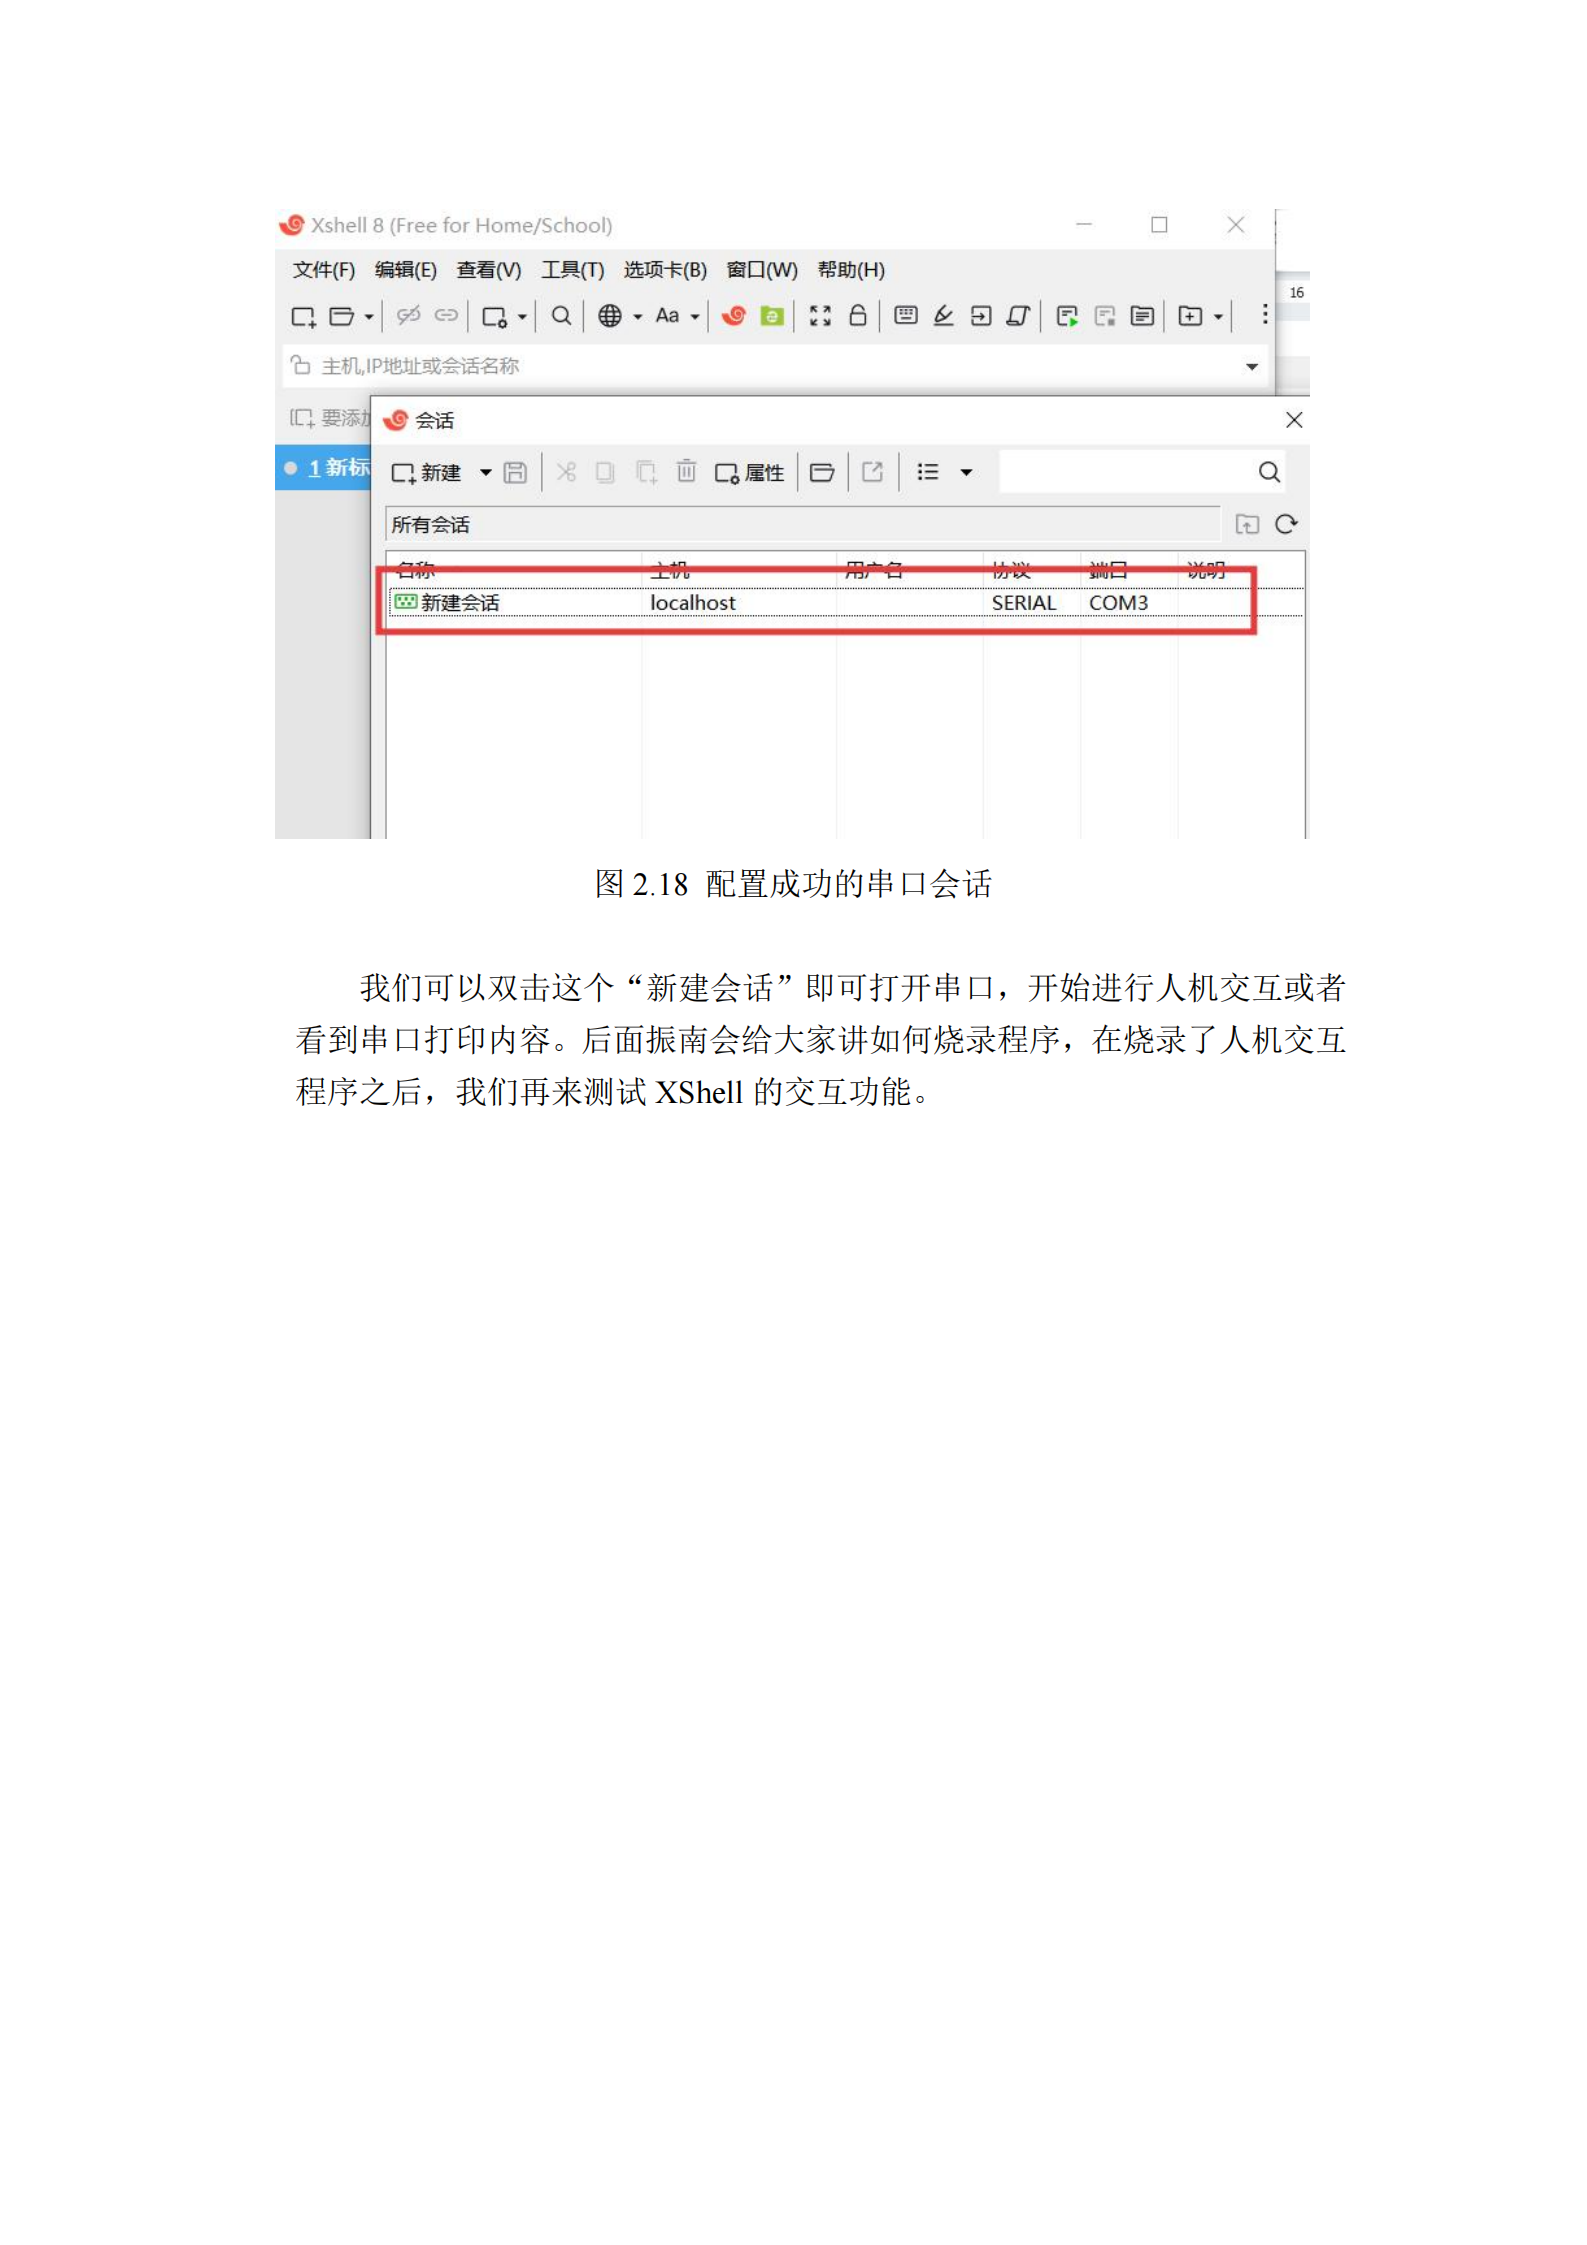The image size is (1587, 2245).
Task: Select the '1 新标' session tab
Action: pos(323,468)
